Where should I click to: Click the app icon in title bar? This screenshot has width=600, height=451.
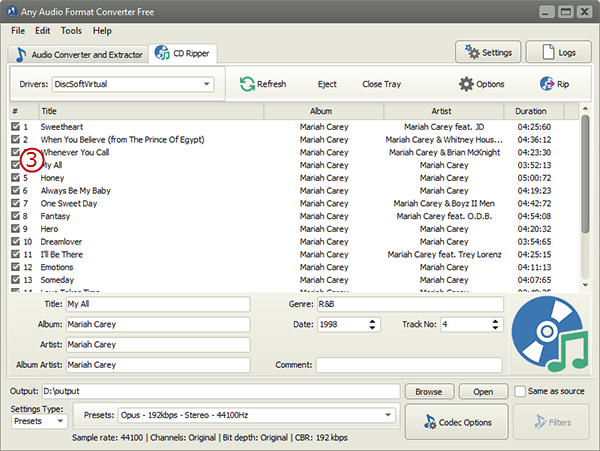[x=12, y=11]
